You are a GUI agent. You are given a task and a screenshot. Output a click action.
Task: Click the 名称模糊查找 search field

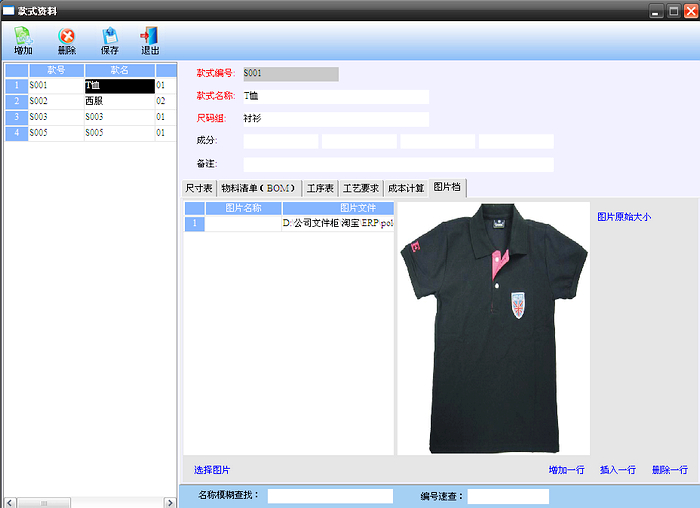(x=330, y=496)
